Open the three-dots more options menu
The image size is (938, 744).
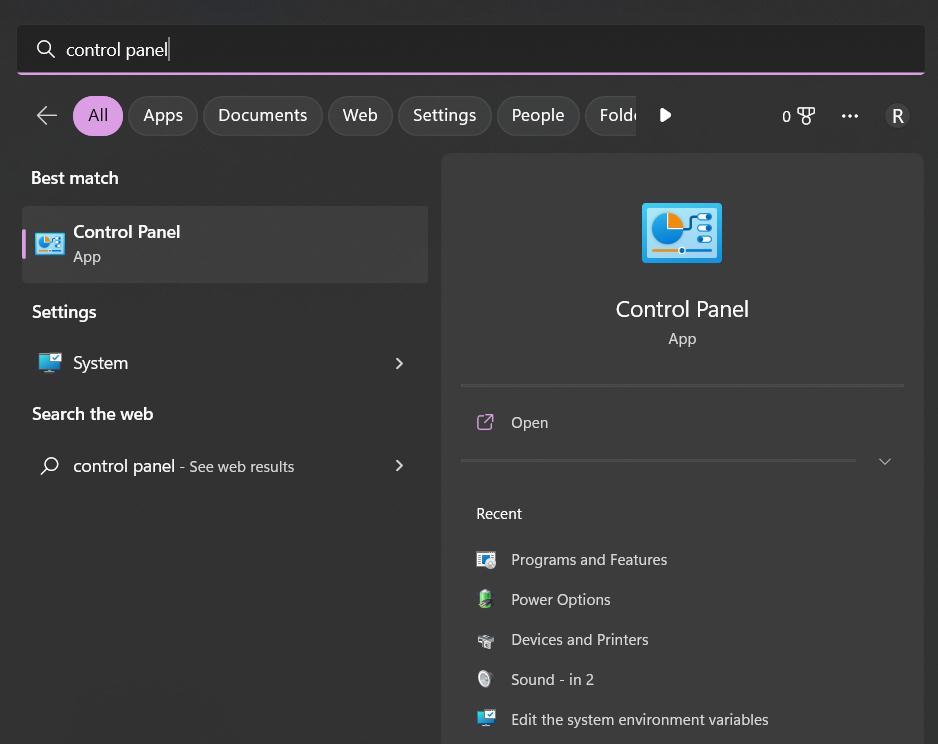(x=850, y=116)
